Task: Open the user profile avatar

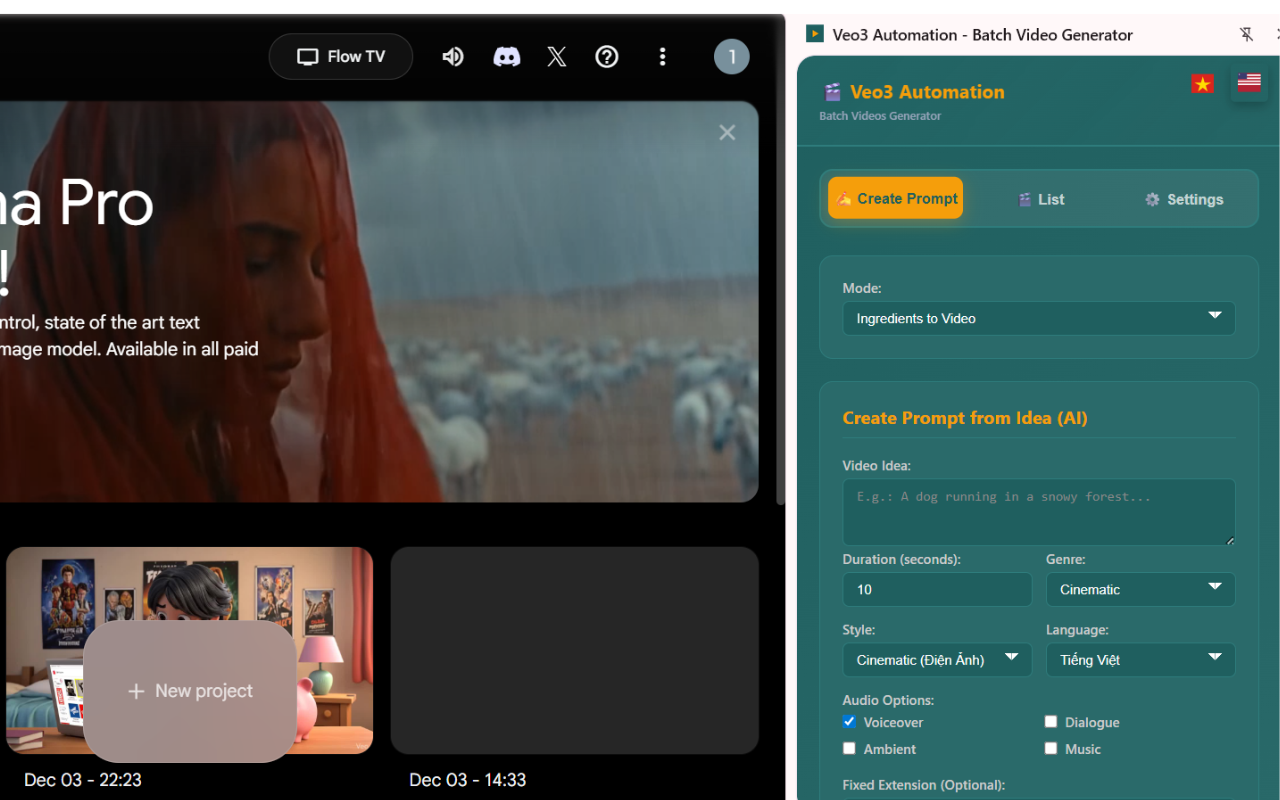Action: pyautogui.click(x=732, y=57)
